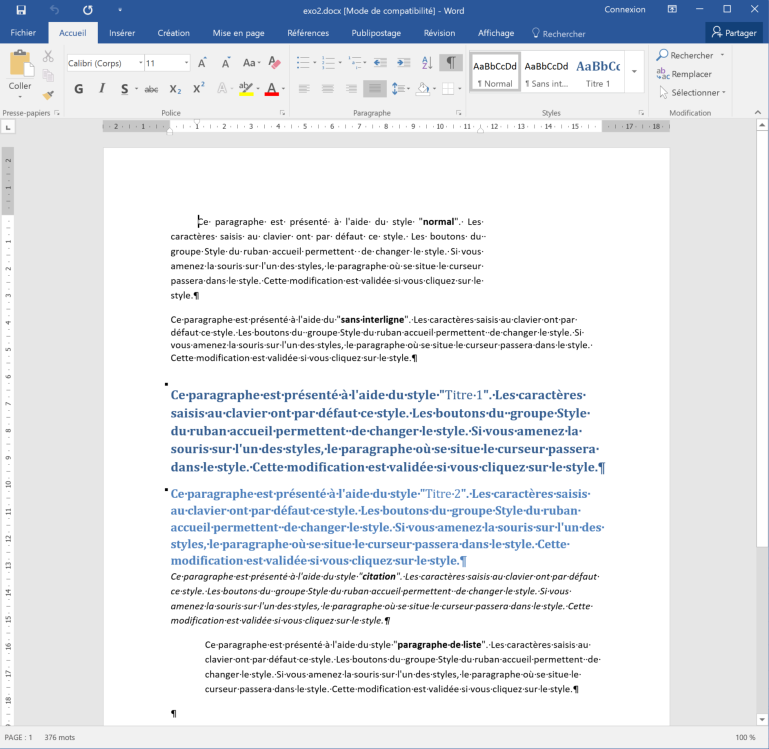Open font size 11 dropdown
769x749 pixels.
(x=186, y=63)
